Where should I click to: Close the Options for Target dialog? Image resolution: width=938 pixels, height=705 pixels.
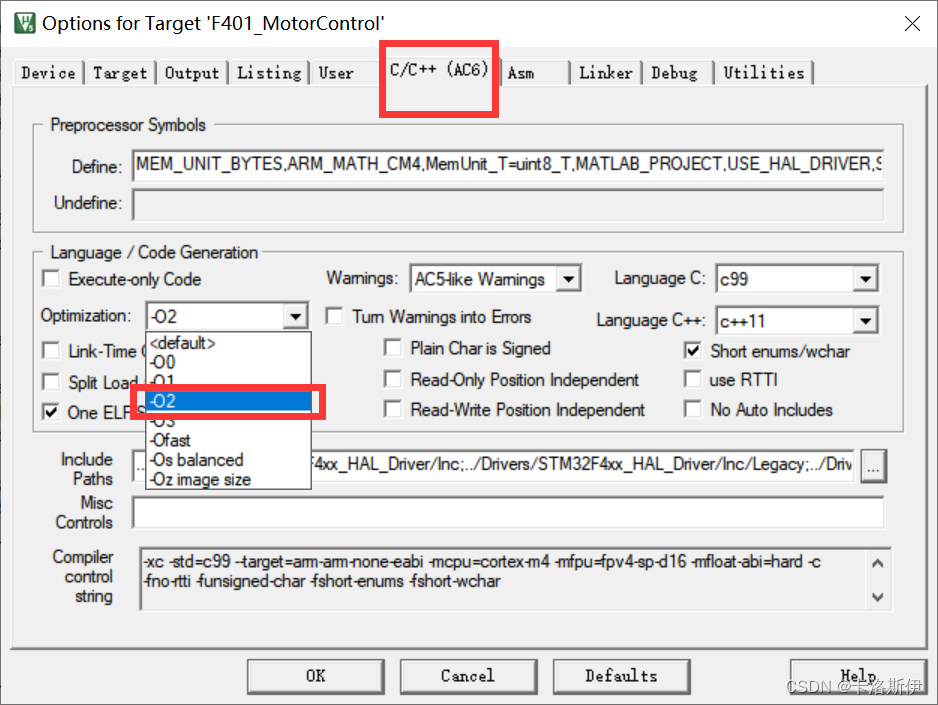(912, 23)
